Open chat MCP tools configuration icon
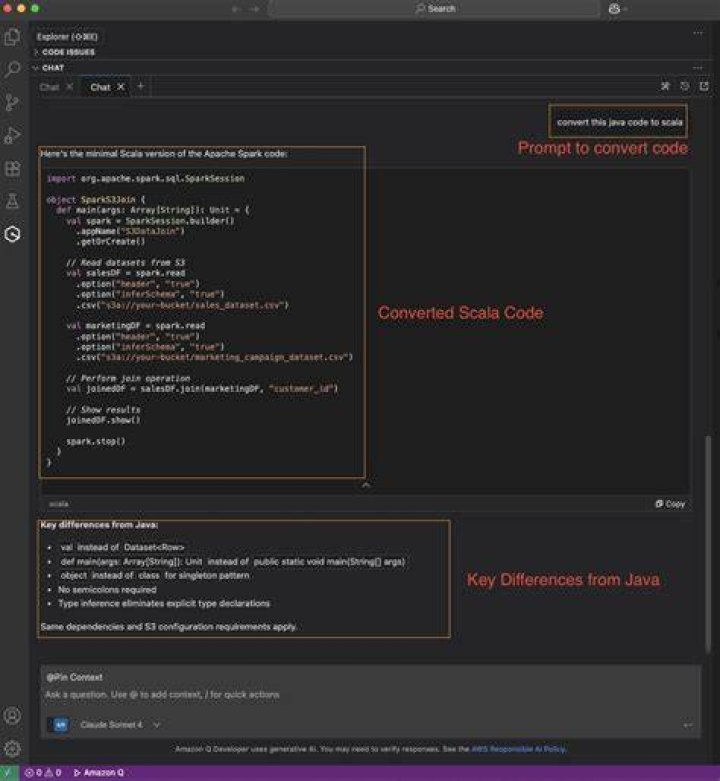Image resolution: width=720 pixels, height=781 pixels. coord(665,86)
